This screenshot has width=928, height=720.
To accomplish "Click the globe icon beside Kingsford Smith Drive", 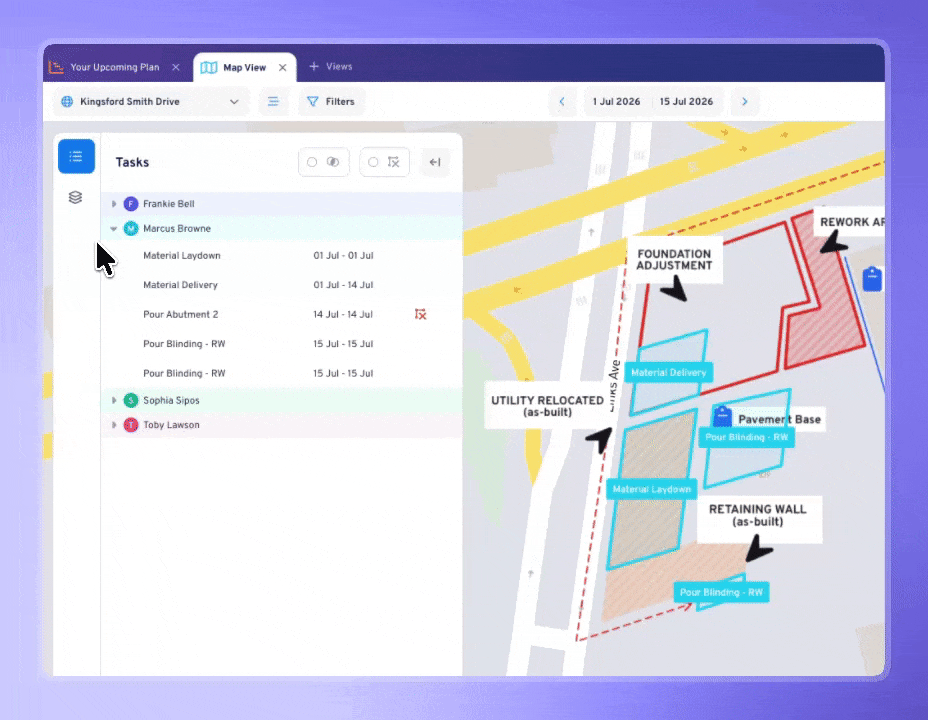I will (x=67, y=102).
